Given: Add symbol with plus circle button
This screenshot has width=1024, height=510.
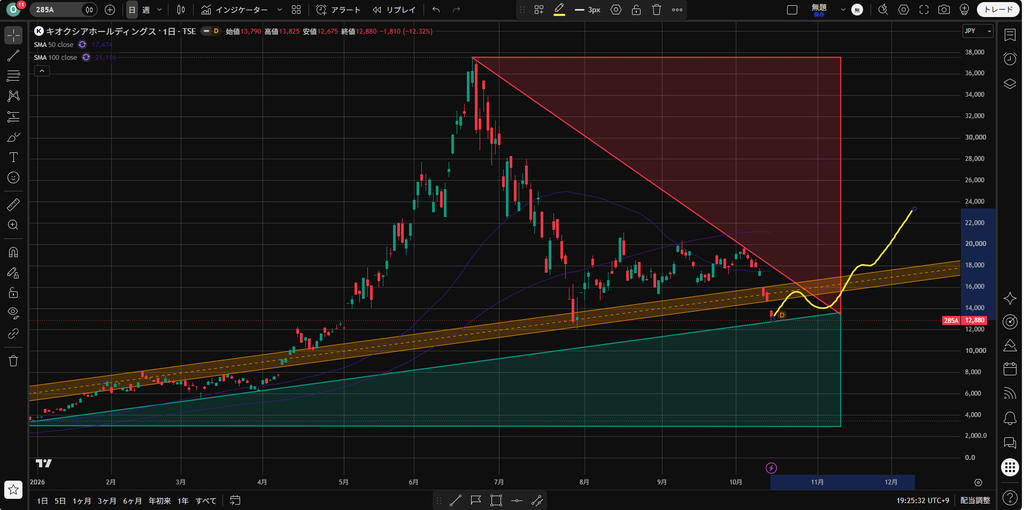Looking at the screenshot, I should click(110, 10).
